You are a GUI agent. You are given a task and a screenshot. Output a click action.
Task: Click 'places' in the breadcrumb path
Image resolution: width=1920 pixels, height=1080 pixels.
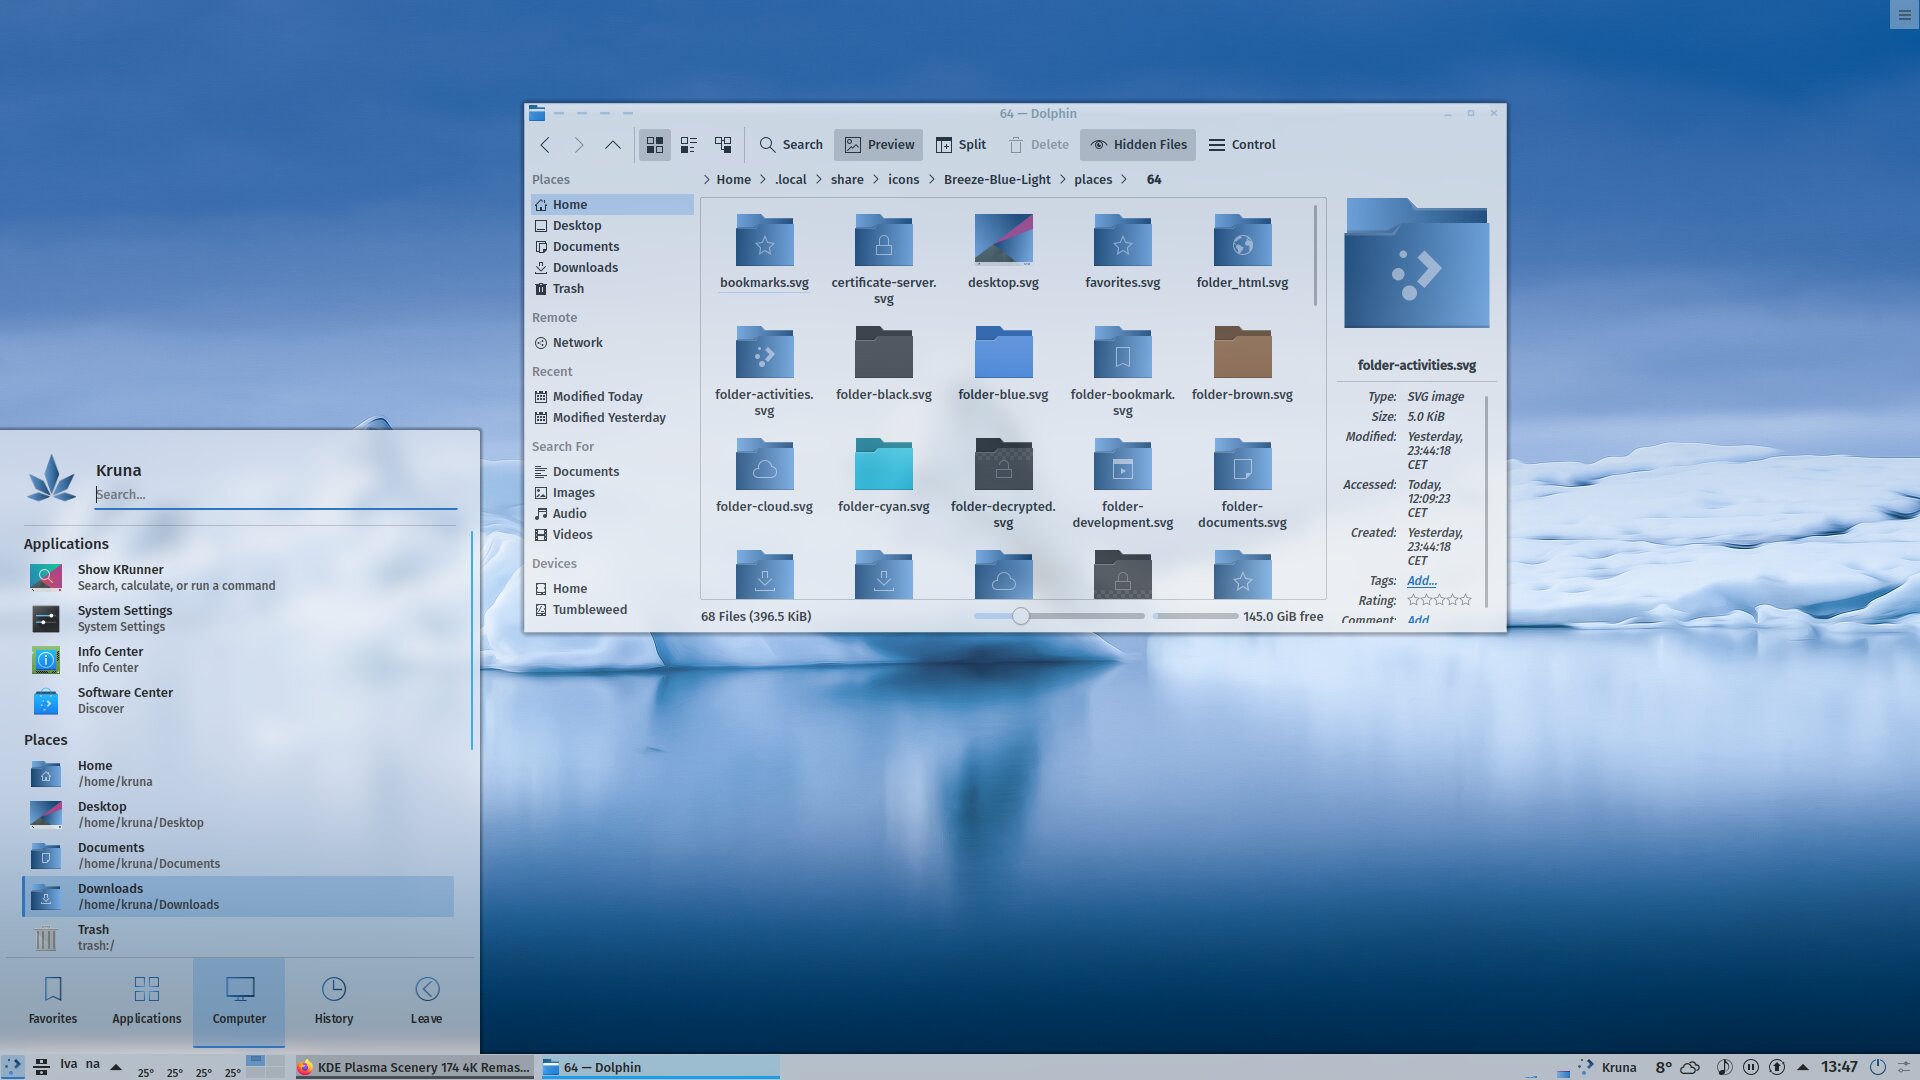(x=1093, y=180)
